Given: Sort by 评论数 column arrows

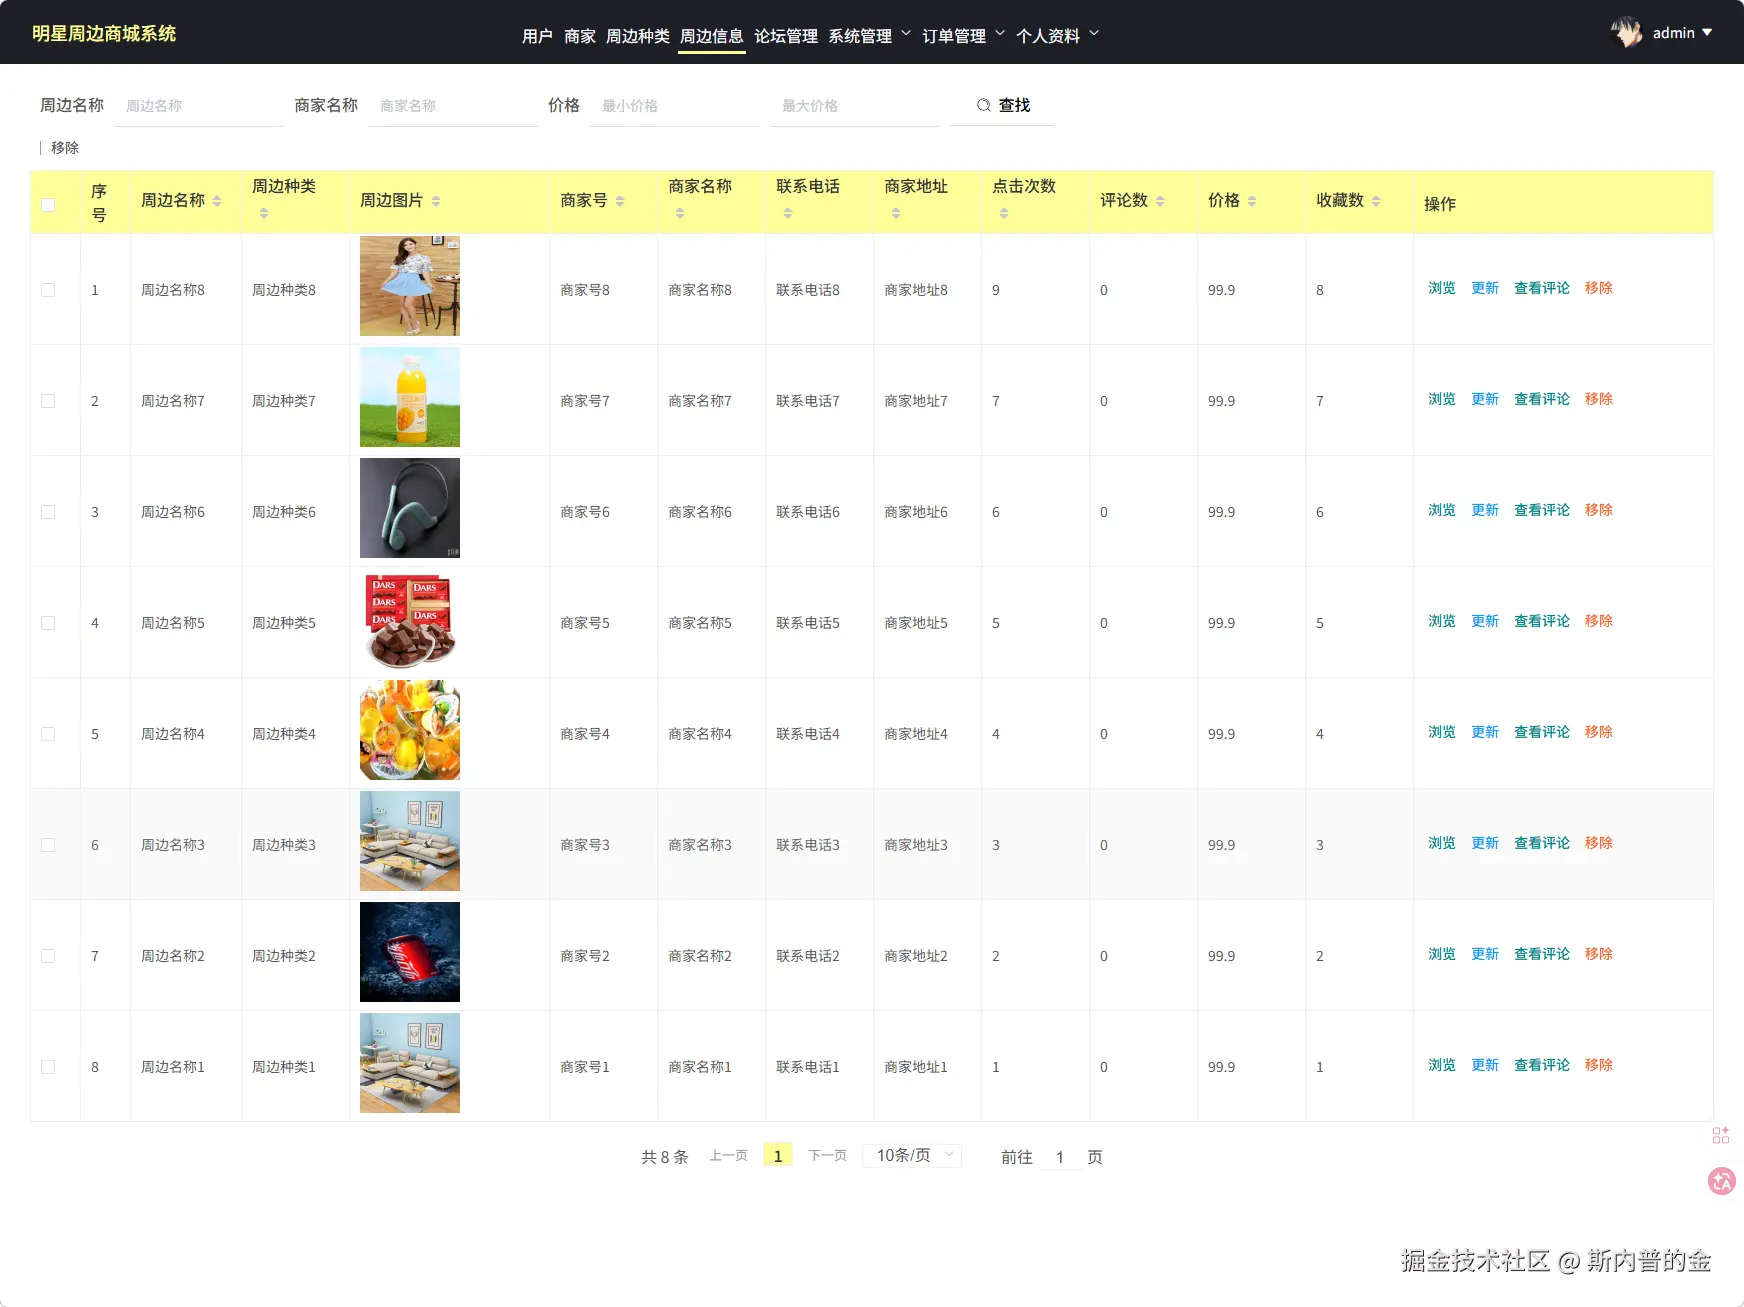Looking at the screenshot, I should click(x=1160, y=201).
